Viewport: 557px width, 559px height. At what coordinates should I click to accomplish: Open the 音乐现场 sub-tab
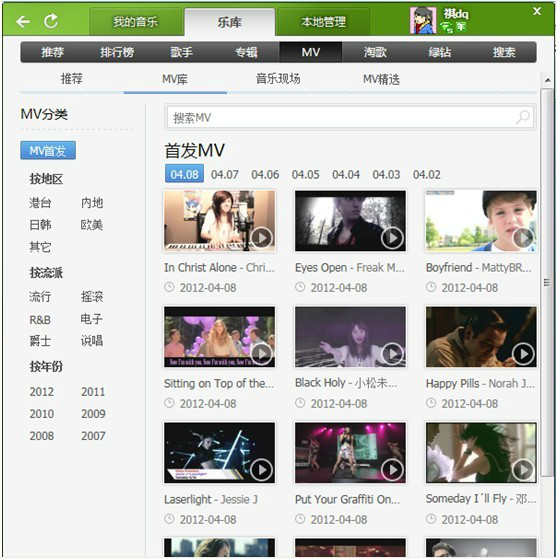pos(278,79)
